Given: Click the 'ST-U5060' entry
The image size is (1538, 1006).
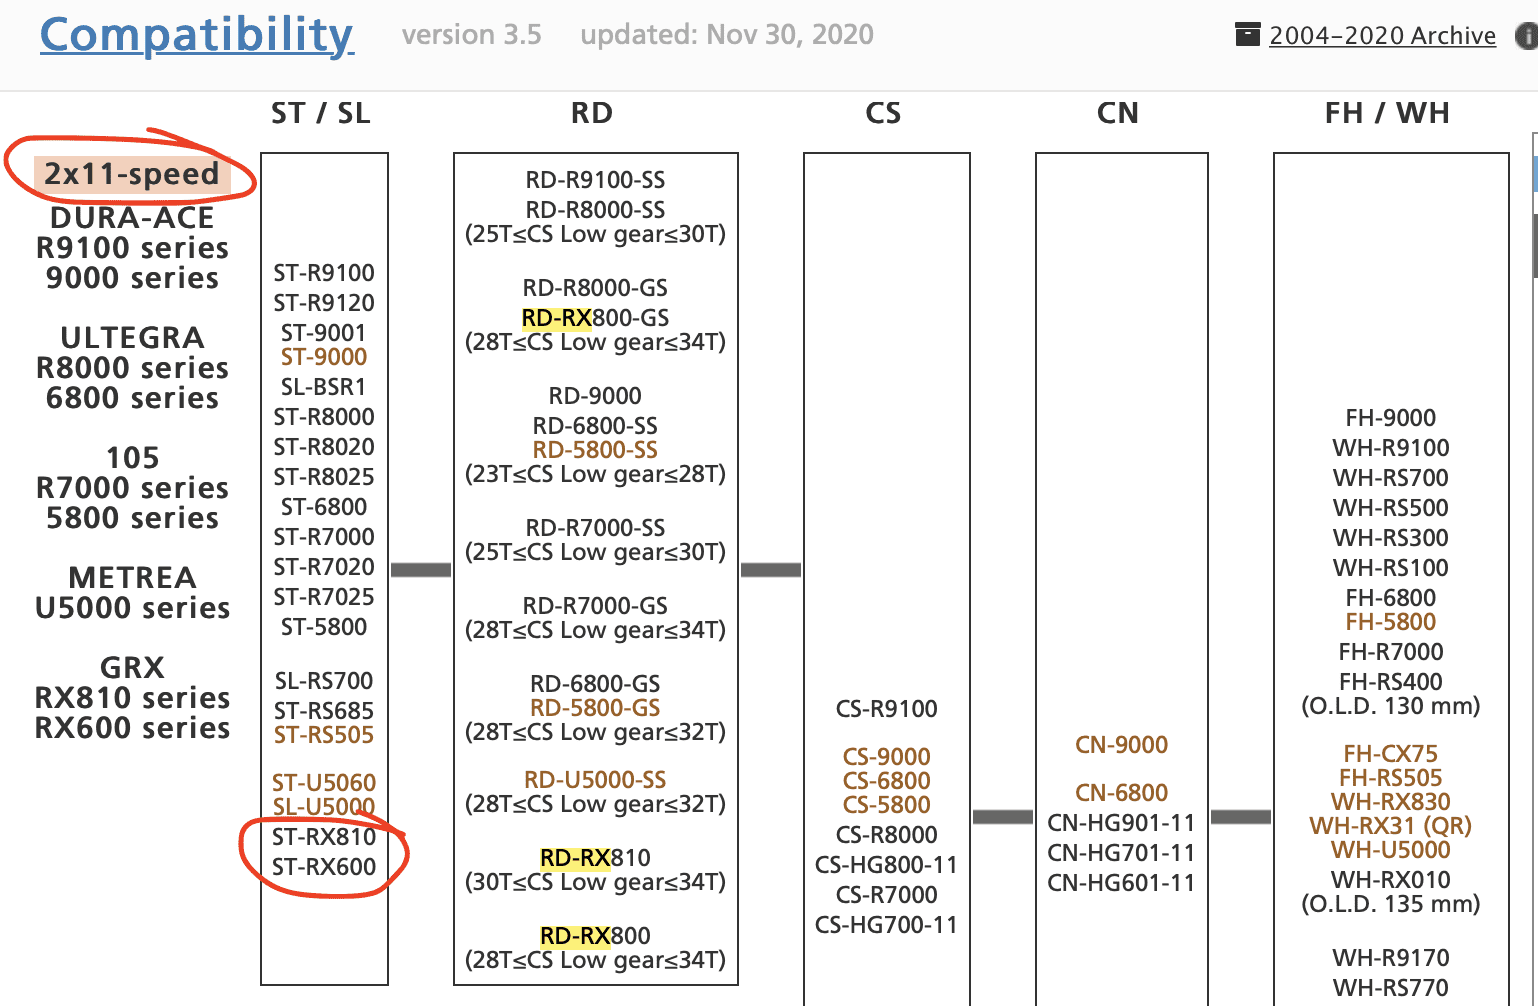Looking at the screenshot, I should coord(324,783).
